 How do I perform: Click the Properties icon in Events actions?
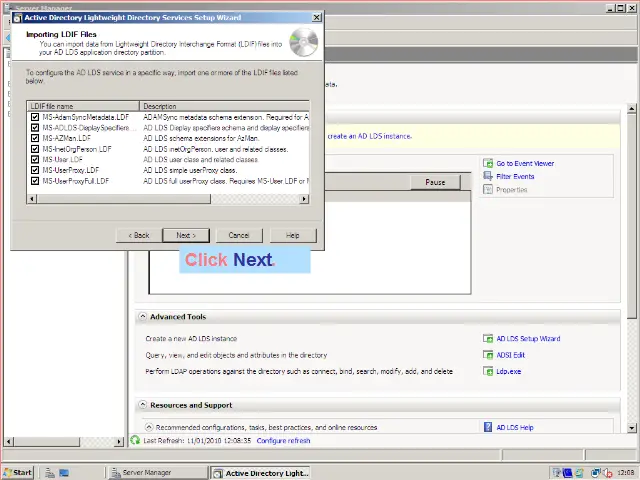click(x=488, y=189)
